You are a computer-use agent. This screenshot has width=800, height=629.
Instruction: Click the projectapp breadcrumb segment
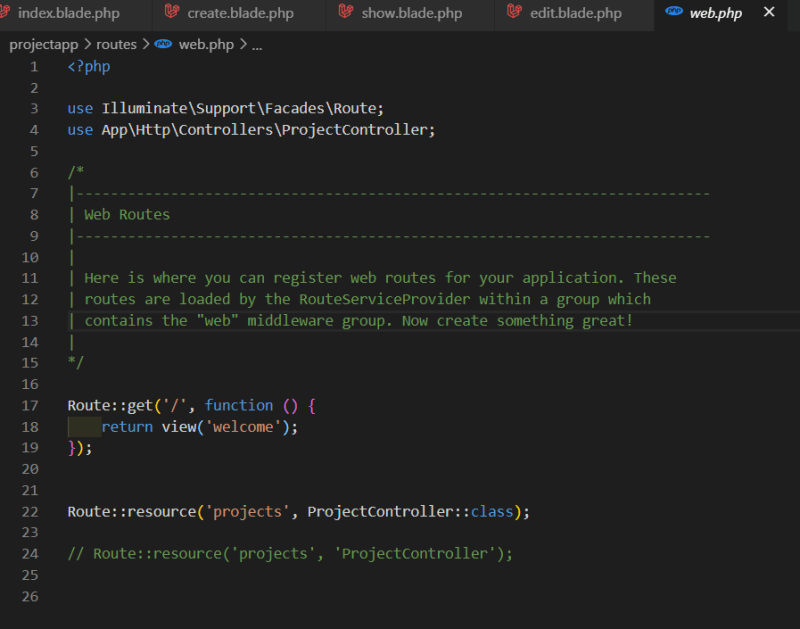pyautogui.click(x=44, y=45)
